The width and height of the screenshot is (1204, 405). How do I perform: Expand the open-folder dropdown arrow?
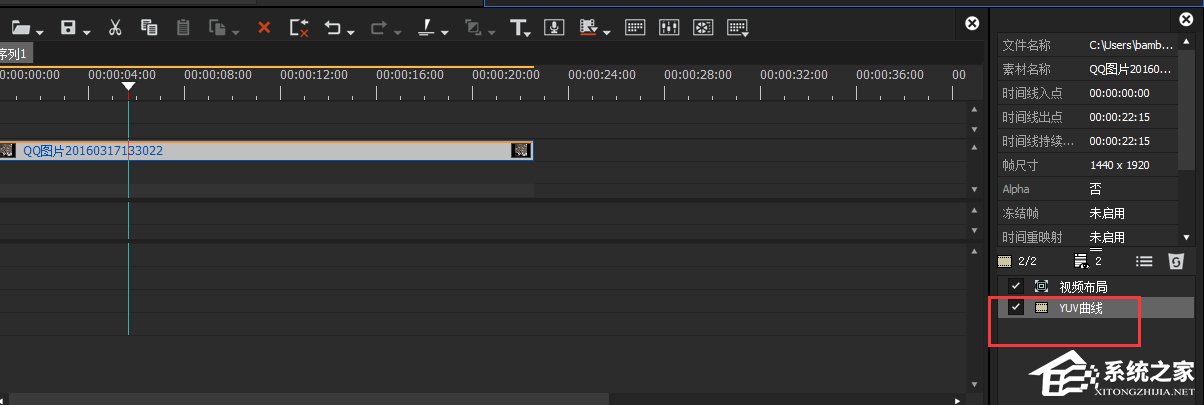pos(40,32)
